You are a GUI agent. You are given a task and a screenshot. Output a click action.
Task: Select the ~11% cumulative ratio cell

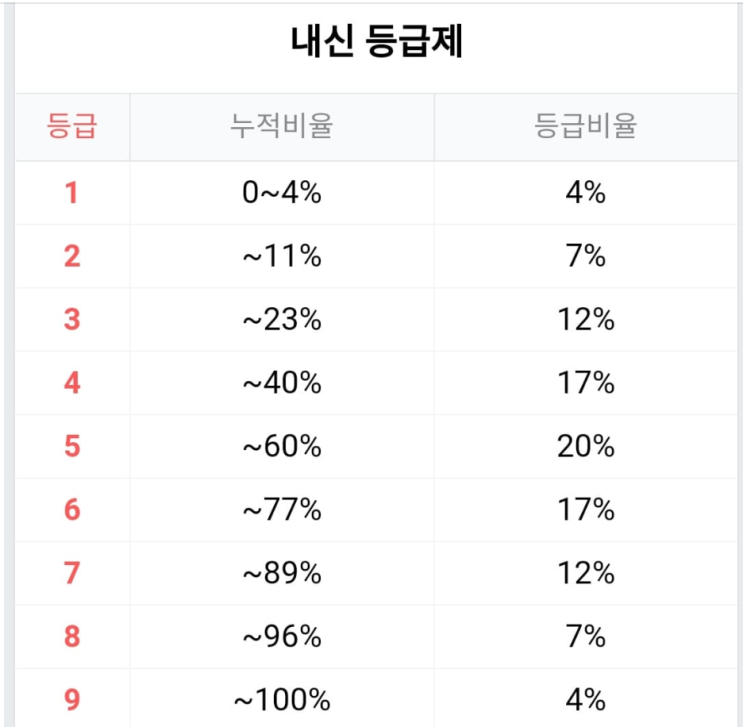[282, 256]
